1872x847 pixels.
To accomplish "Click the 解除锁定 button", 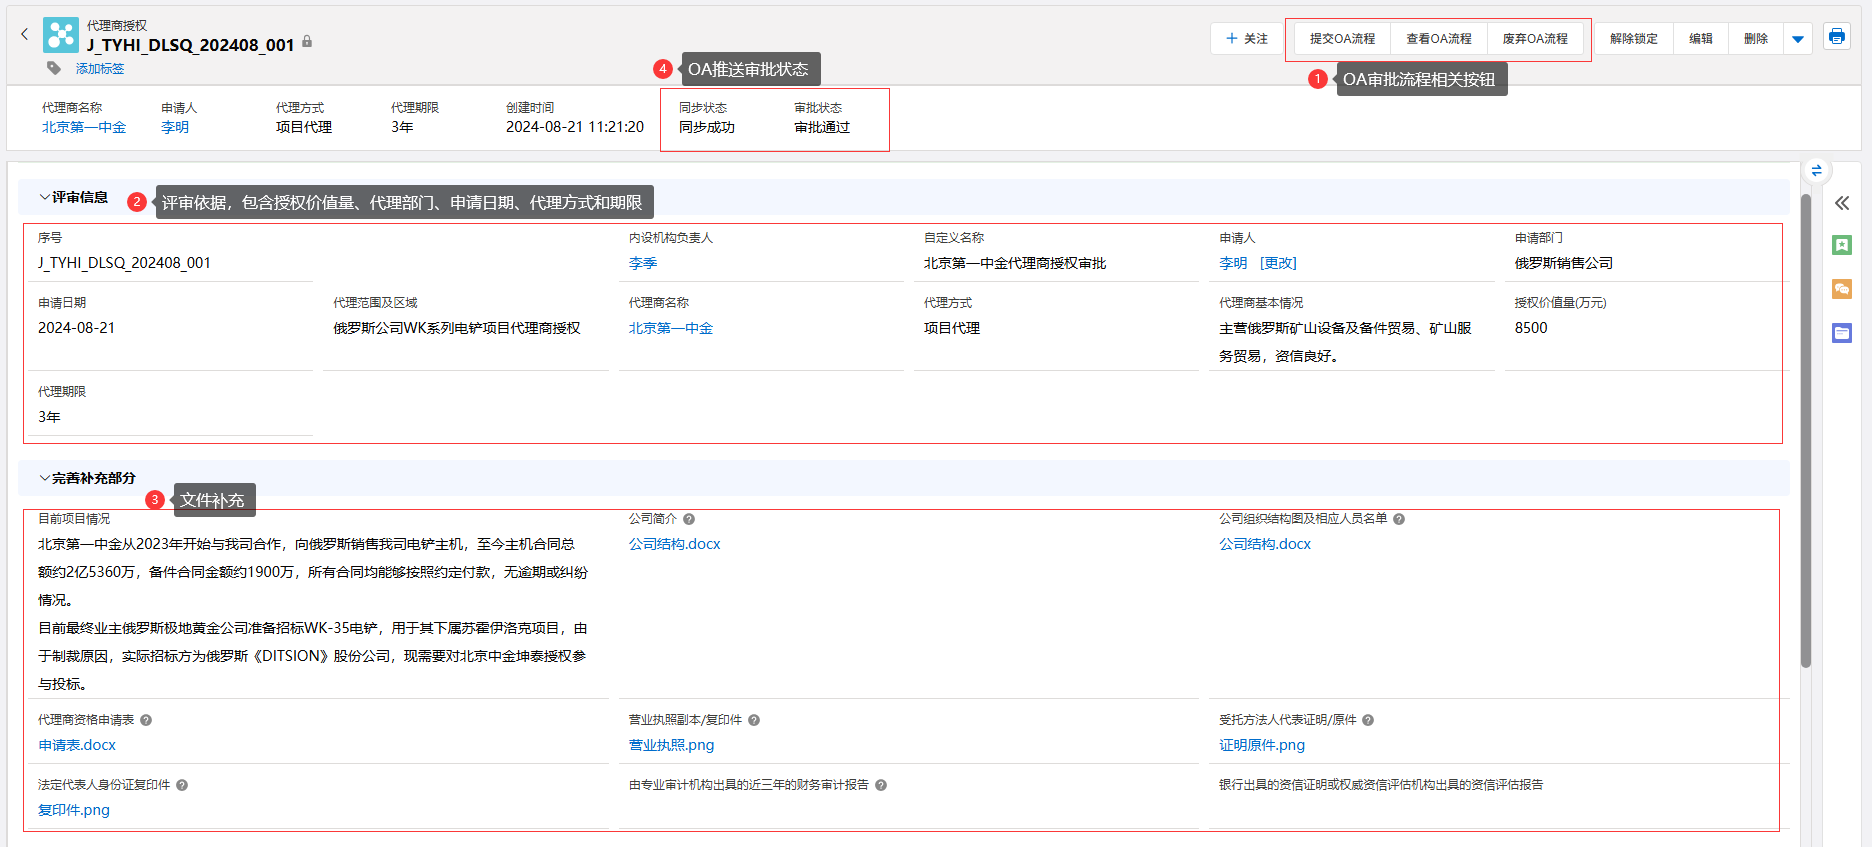I will 1633,39.
